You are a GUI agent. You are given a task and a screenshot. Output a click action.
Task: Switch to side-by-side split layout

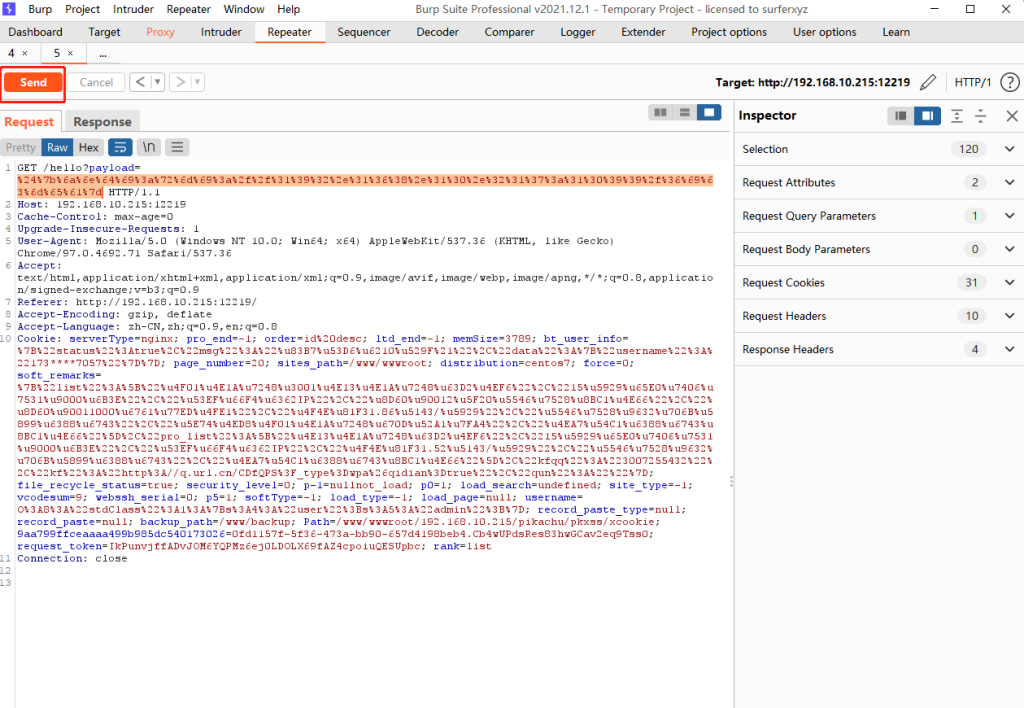pyautogui.click(x=660, y=112)
